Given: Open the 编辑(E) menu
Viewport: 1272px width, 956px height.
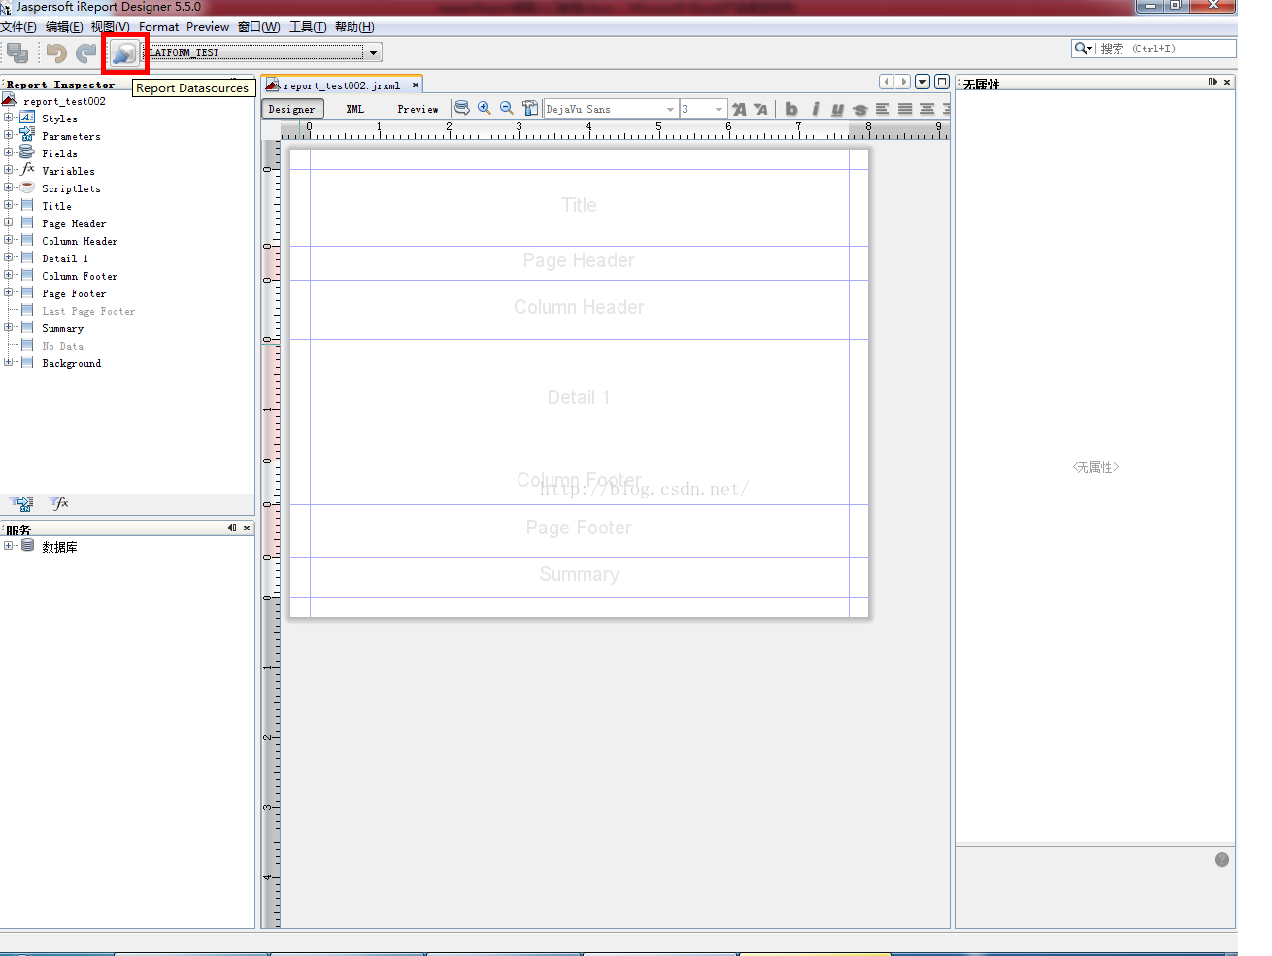Looking at the screenshot, I should (x=65, y=27).
